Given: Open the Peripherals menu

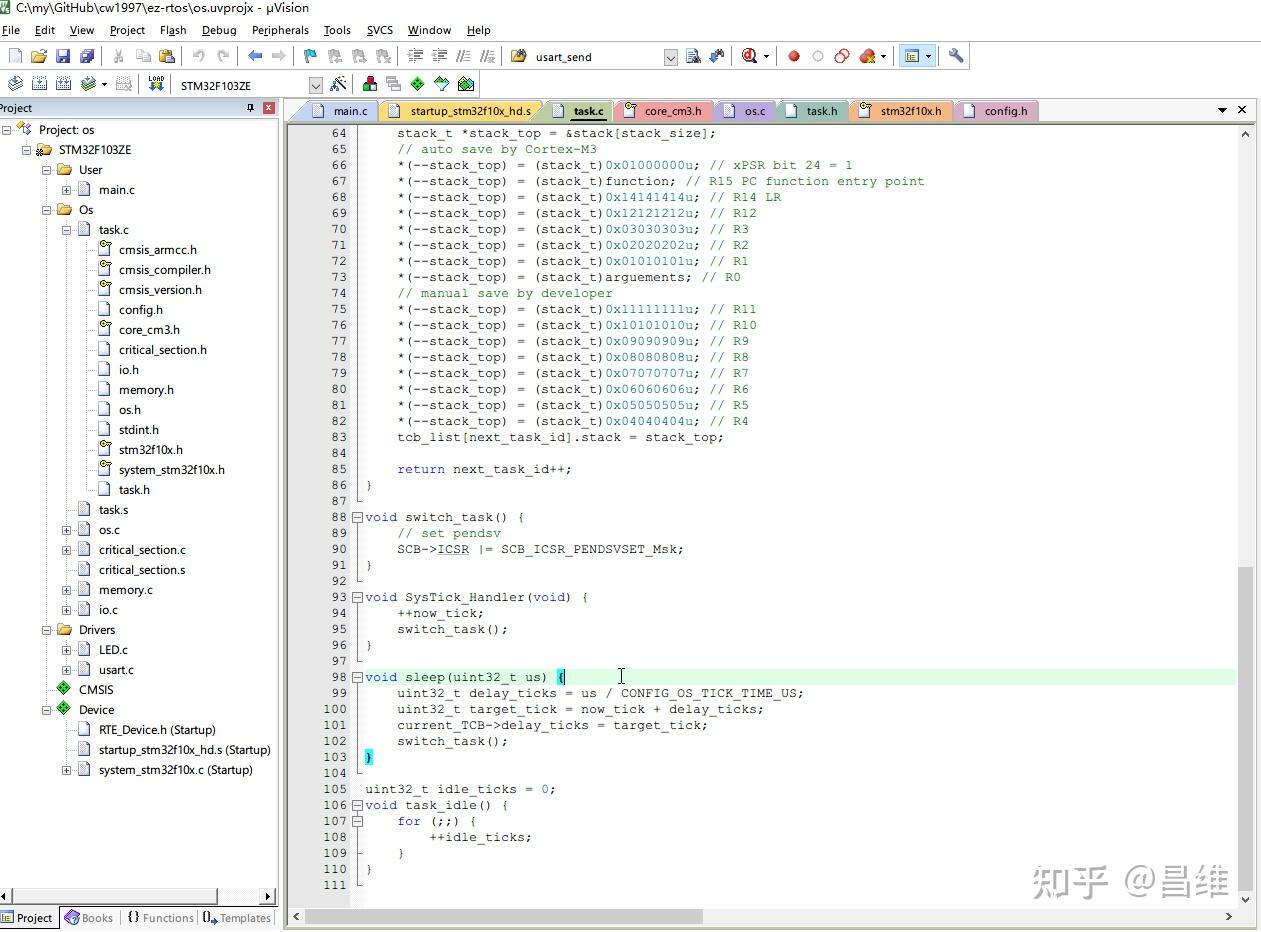Looking at the screenshot, I should tap(279, 30).
